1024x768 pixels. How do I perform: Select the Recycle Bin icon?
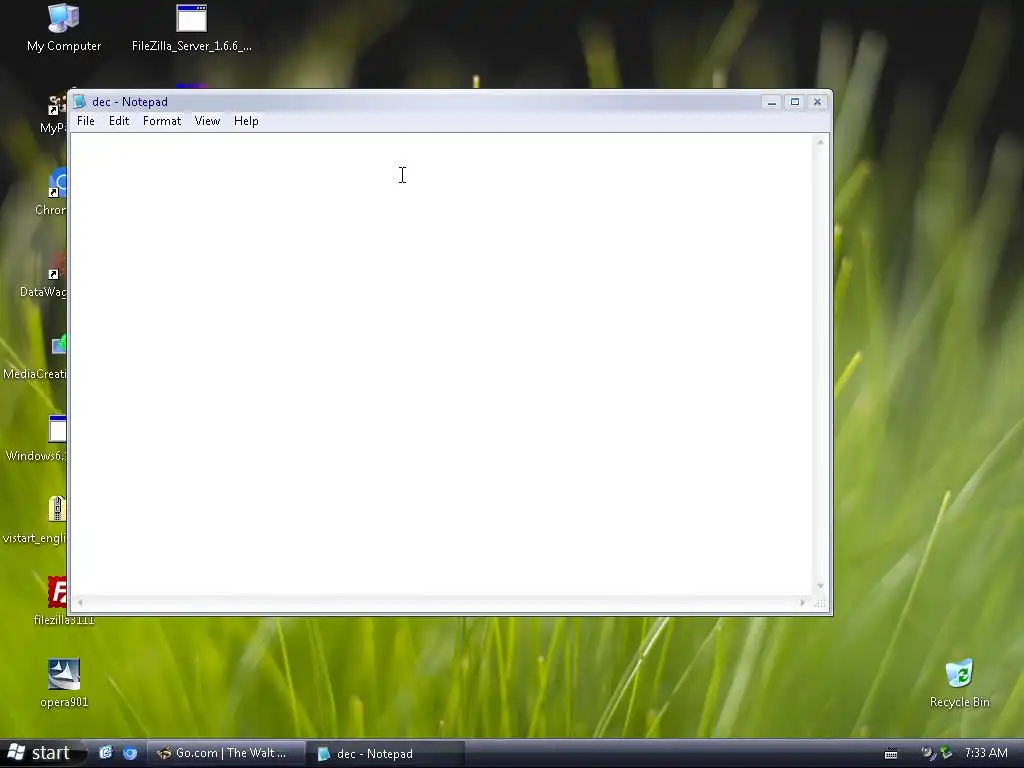coord(959,683)
